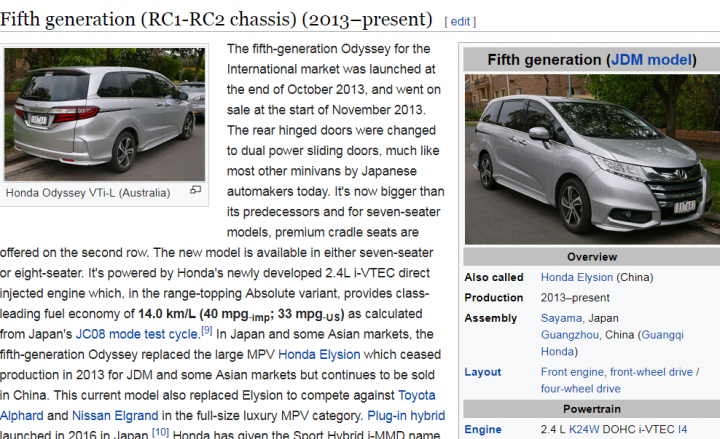Image resolution: width=720 pixels, height=439 pixels.
Task: Jump to citation reference [9]
Action: tap(207, 331)
